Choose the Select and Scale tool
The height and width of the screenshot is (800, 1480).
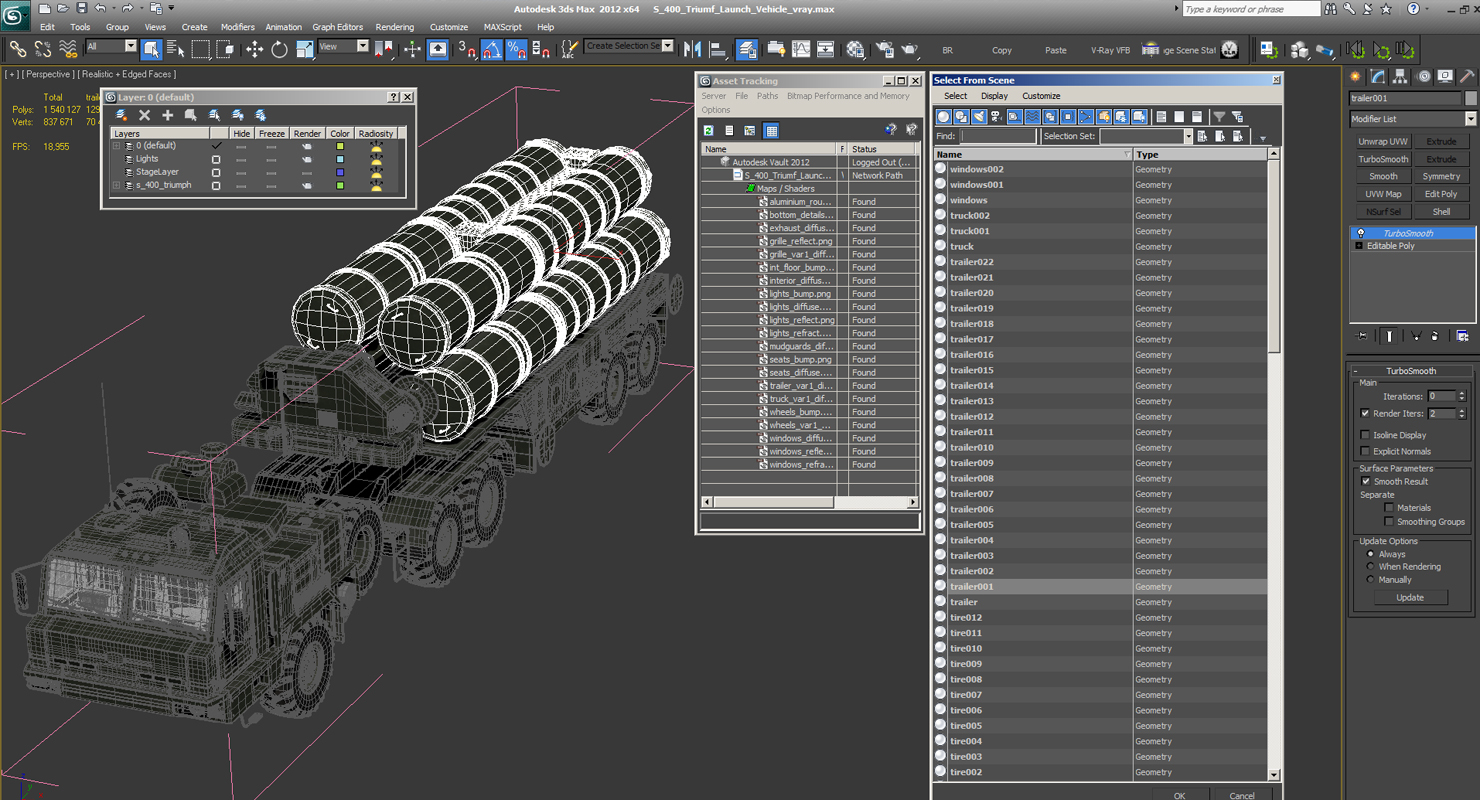[304, 48]
